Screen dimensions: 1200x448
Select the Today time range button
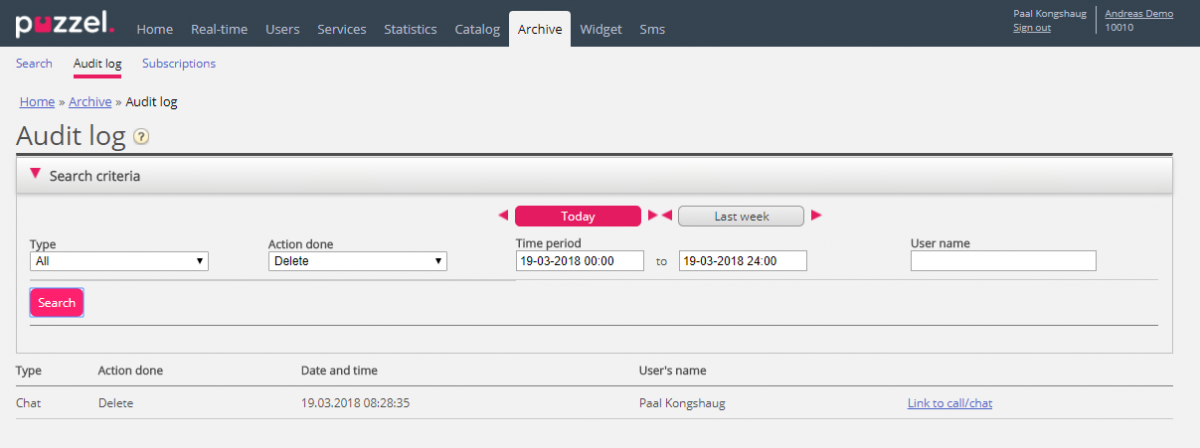point(577,216)
